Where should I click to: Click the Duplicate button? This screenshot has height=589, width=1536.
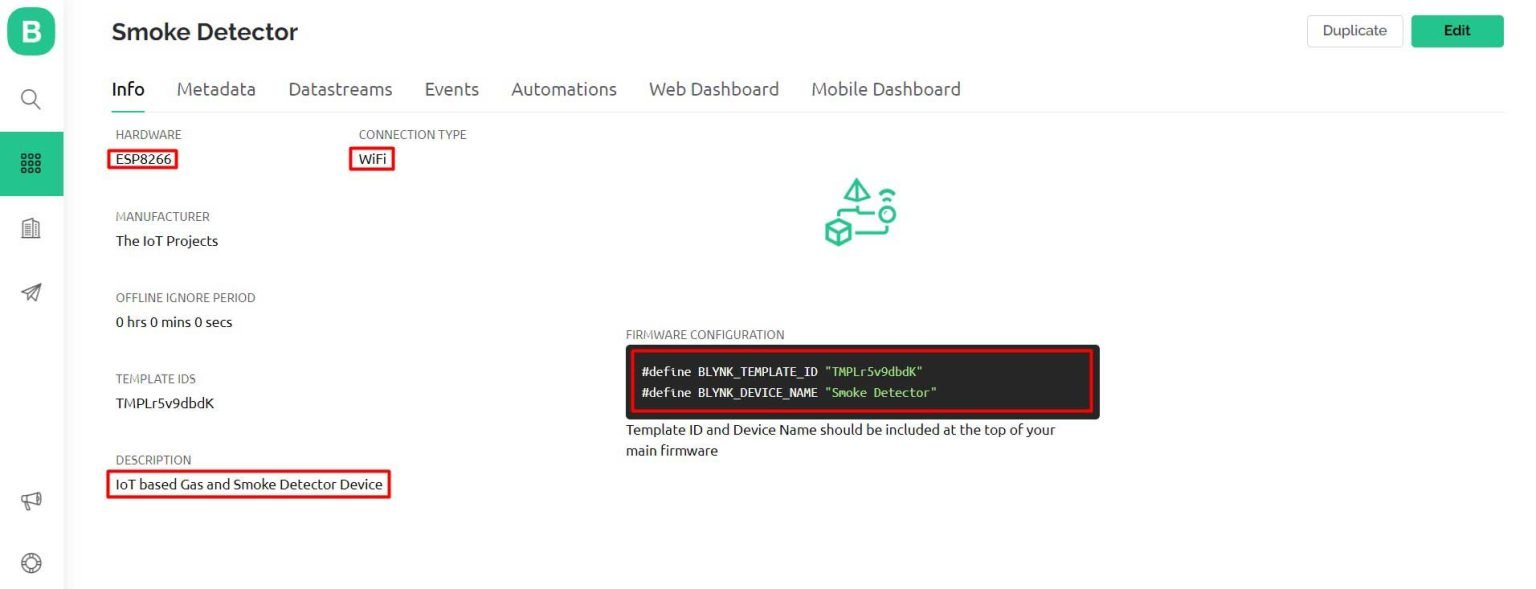pyautogui.click(x=1354, y=31)
